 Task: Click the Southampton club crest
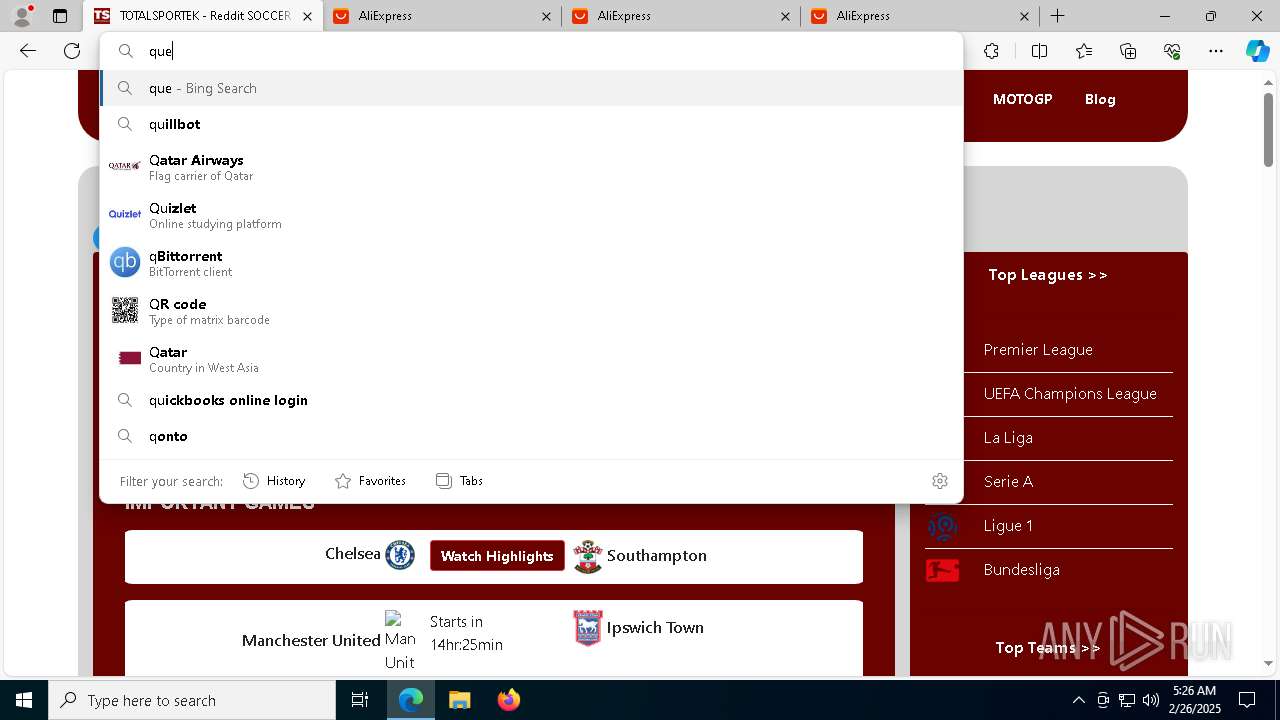tap(588, 556)
